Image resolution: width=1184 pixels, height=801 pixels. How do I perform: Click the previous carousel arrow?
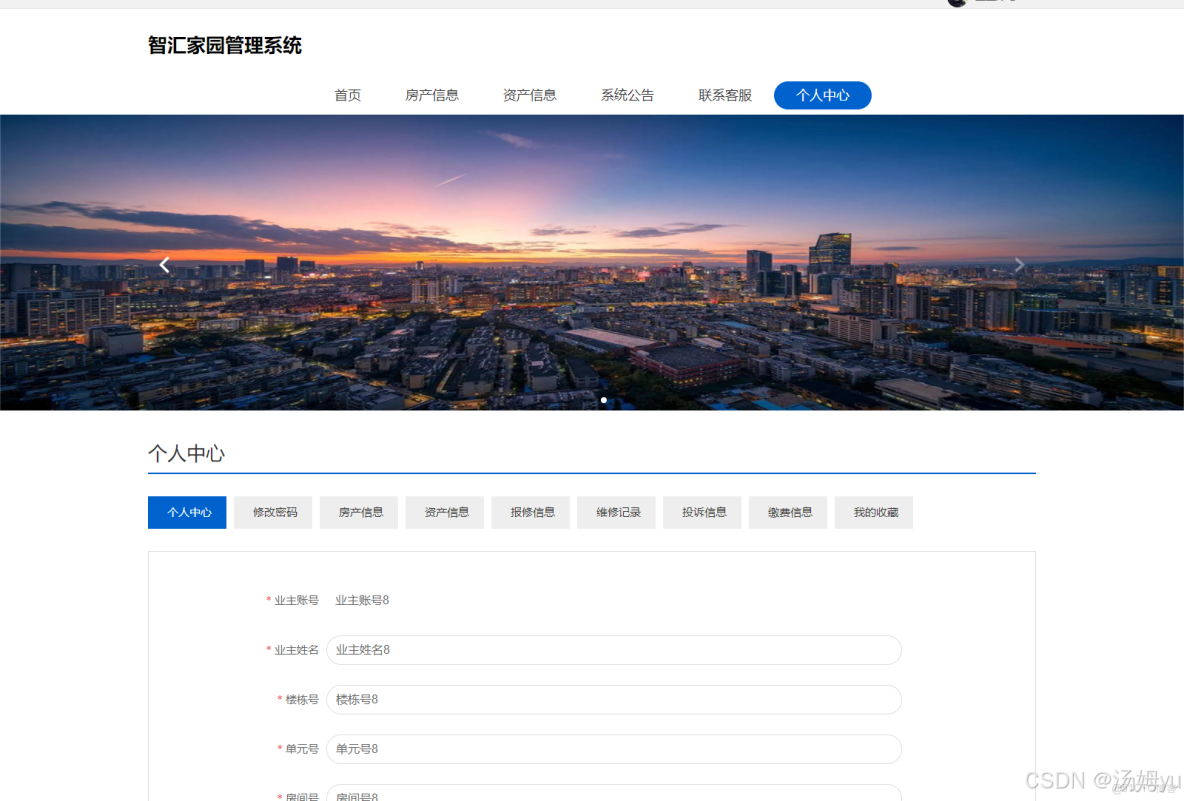[x=164, y=264]
